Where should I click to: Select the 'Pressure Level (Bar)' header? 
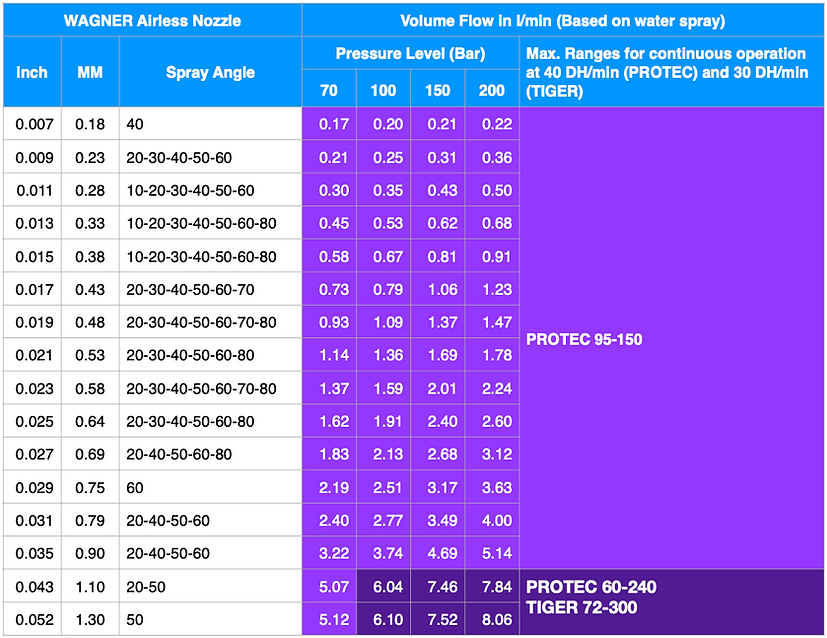click(410, 53)
